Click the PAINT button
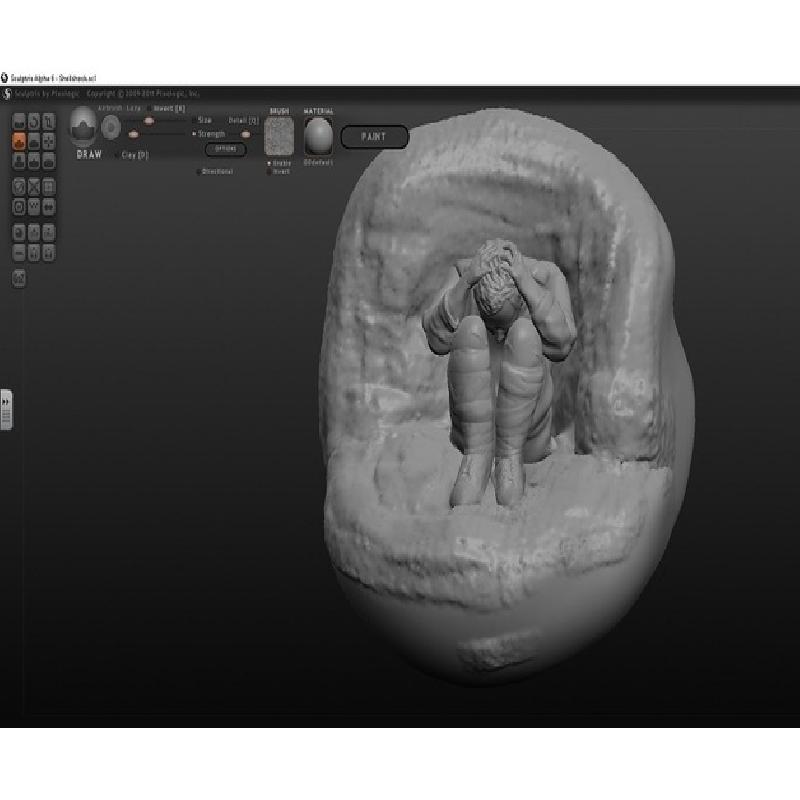Screen dimensions: 800x800 click(374, 136)
